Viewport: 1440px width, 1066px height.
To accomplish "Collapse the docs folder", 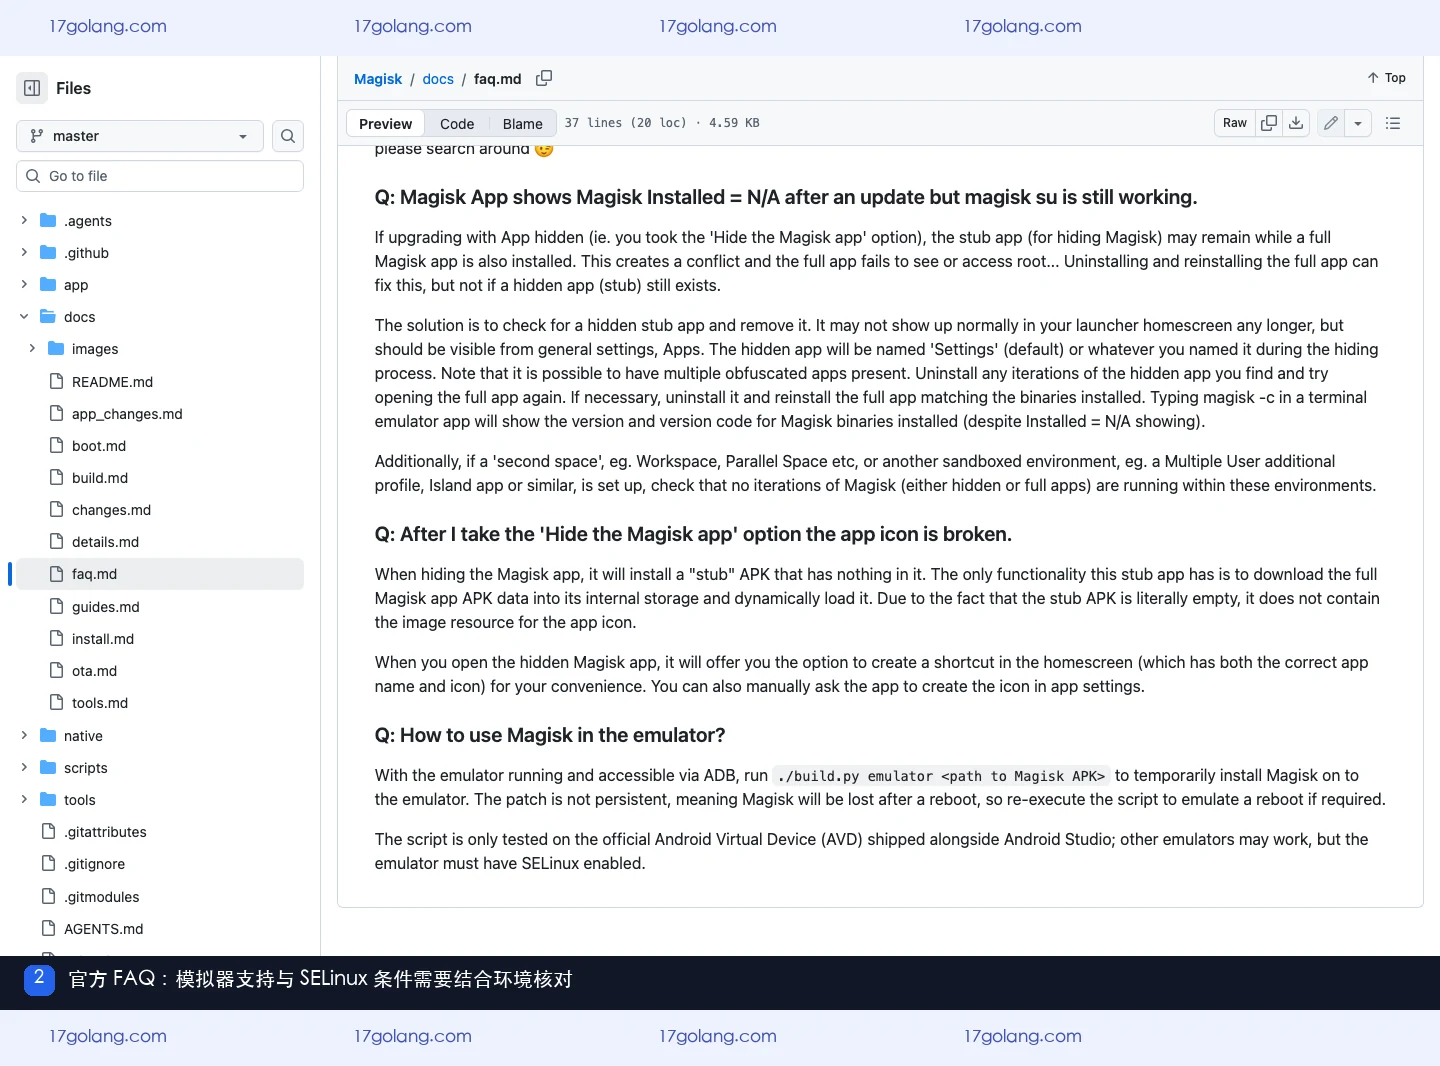I will click(x=24, y=316).
